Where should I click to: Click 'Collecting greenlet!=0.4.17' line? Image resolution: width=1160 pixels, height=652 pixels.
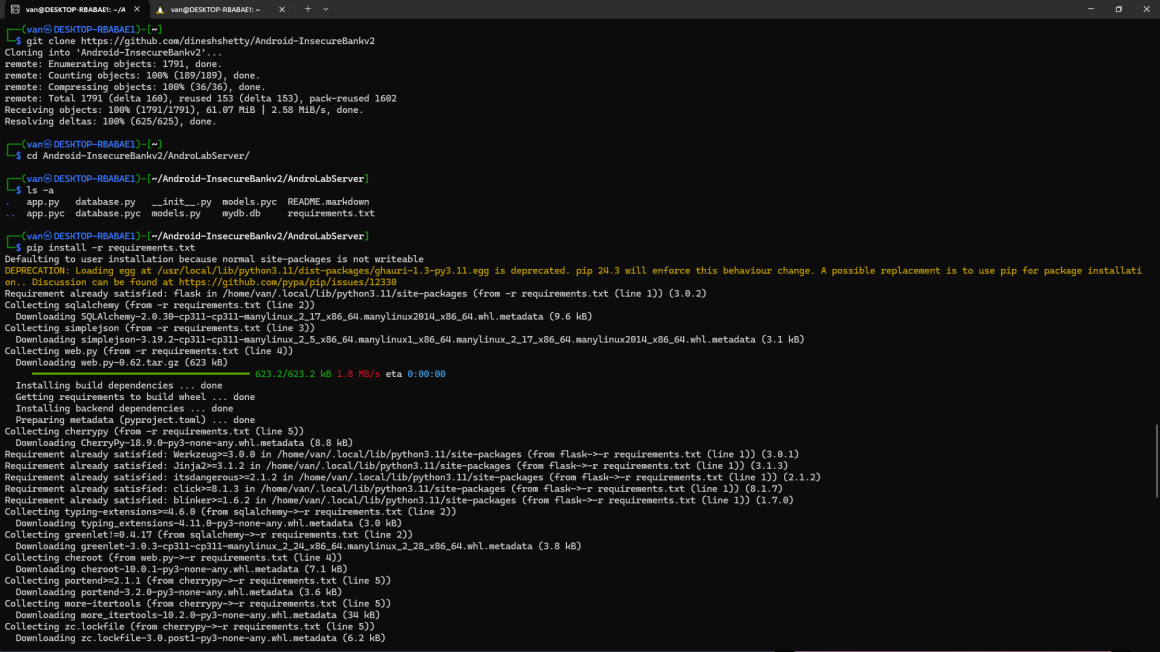pos(209,534)
